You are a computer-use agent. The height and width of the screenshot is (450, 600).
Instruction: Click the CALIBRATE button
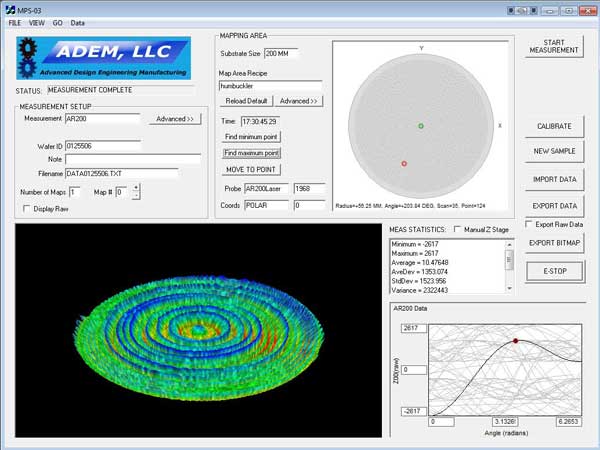click(x=554, y=126)
